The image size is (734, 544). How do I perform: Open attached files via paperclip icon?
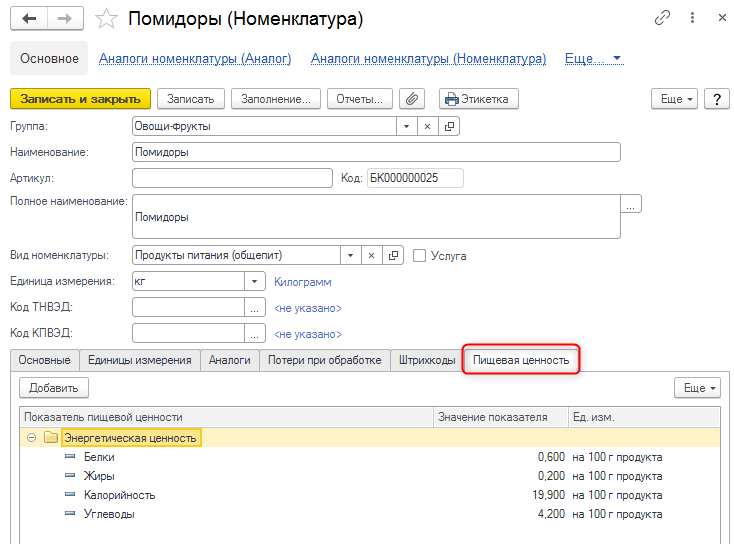(x=411, y=99)
